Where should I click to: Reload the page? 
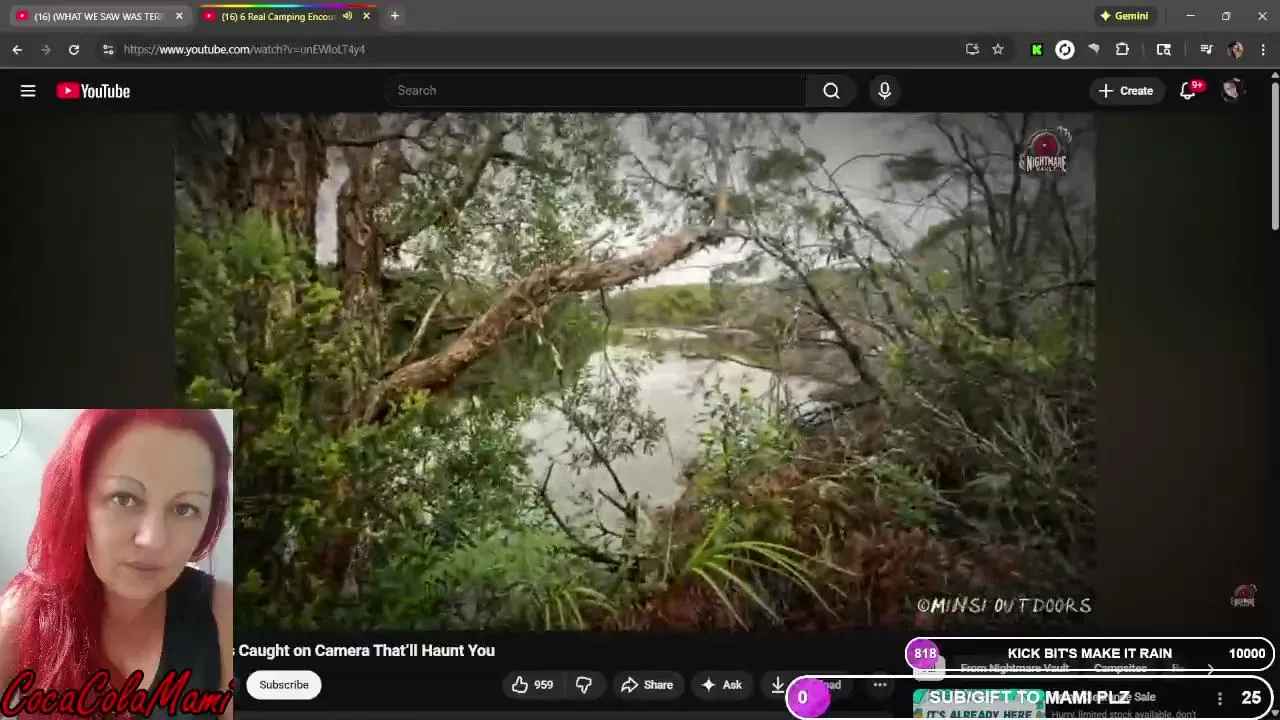click(74, 49)
